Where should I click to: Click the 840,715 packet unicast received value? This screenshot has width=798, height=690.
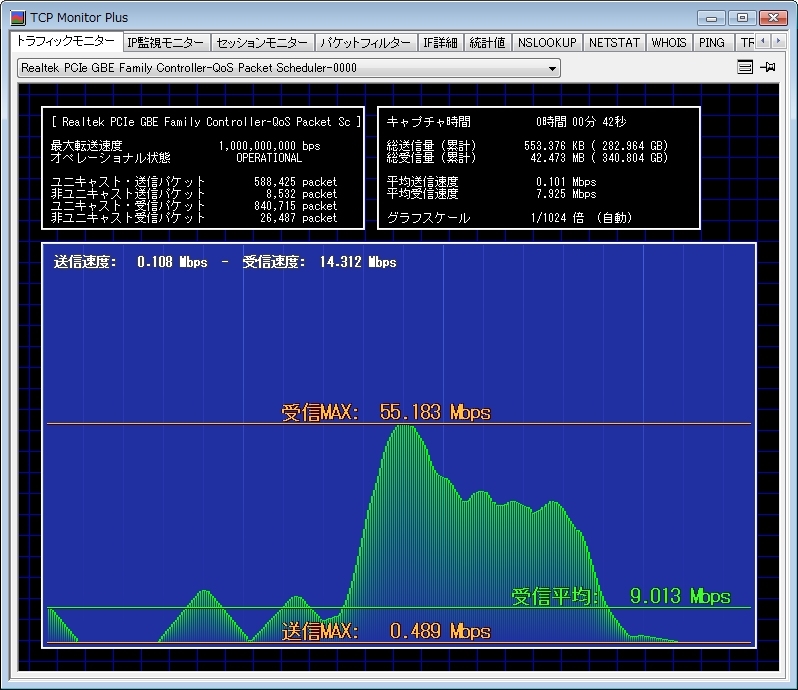pyautogui.click(x=295, y=206)
